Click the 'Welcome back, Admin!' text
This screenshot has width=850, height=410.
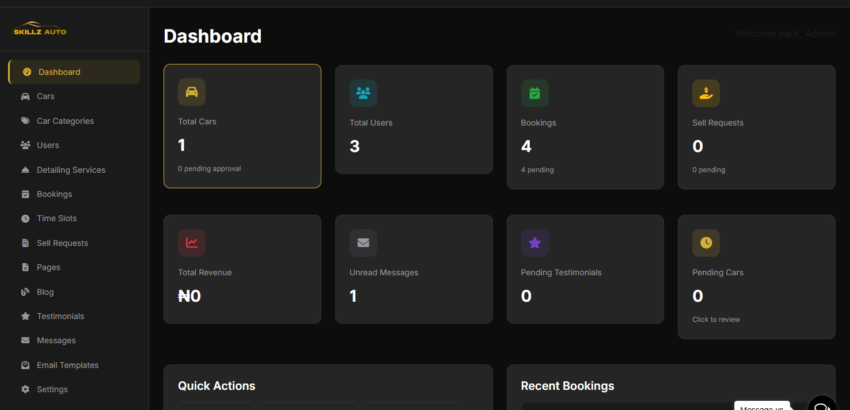tap(785, 34)
